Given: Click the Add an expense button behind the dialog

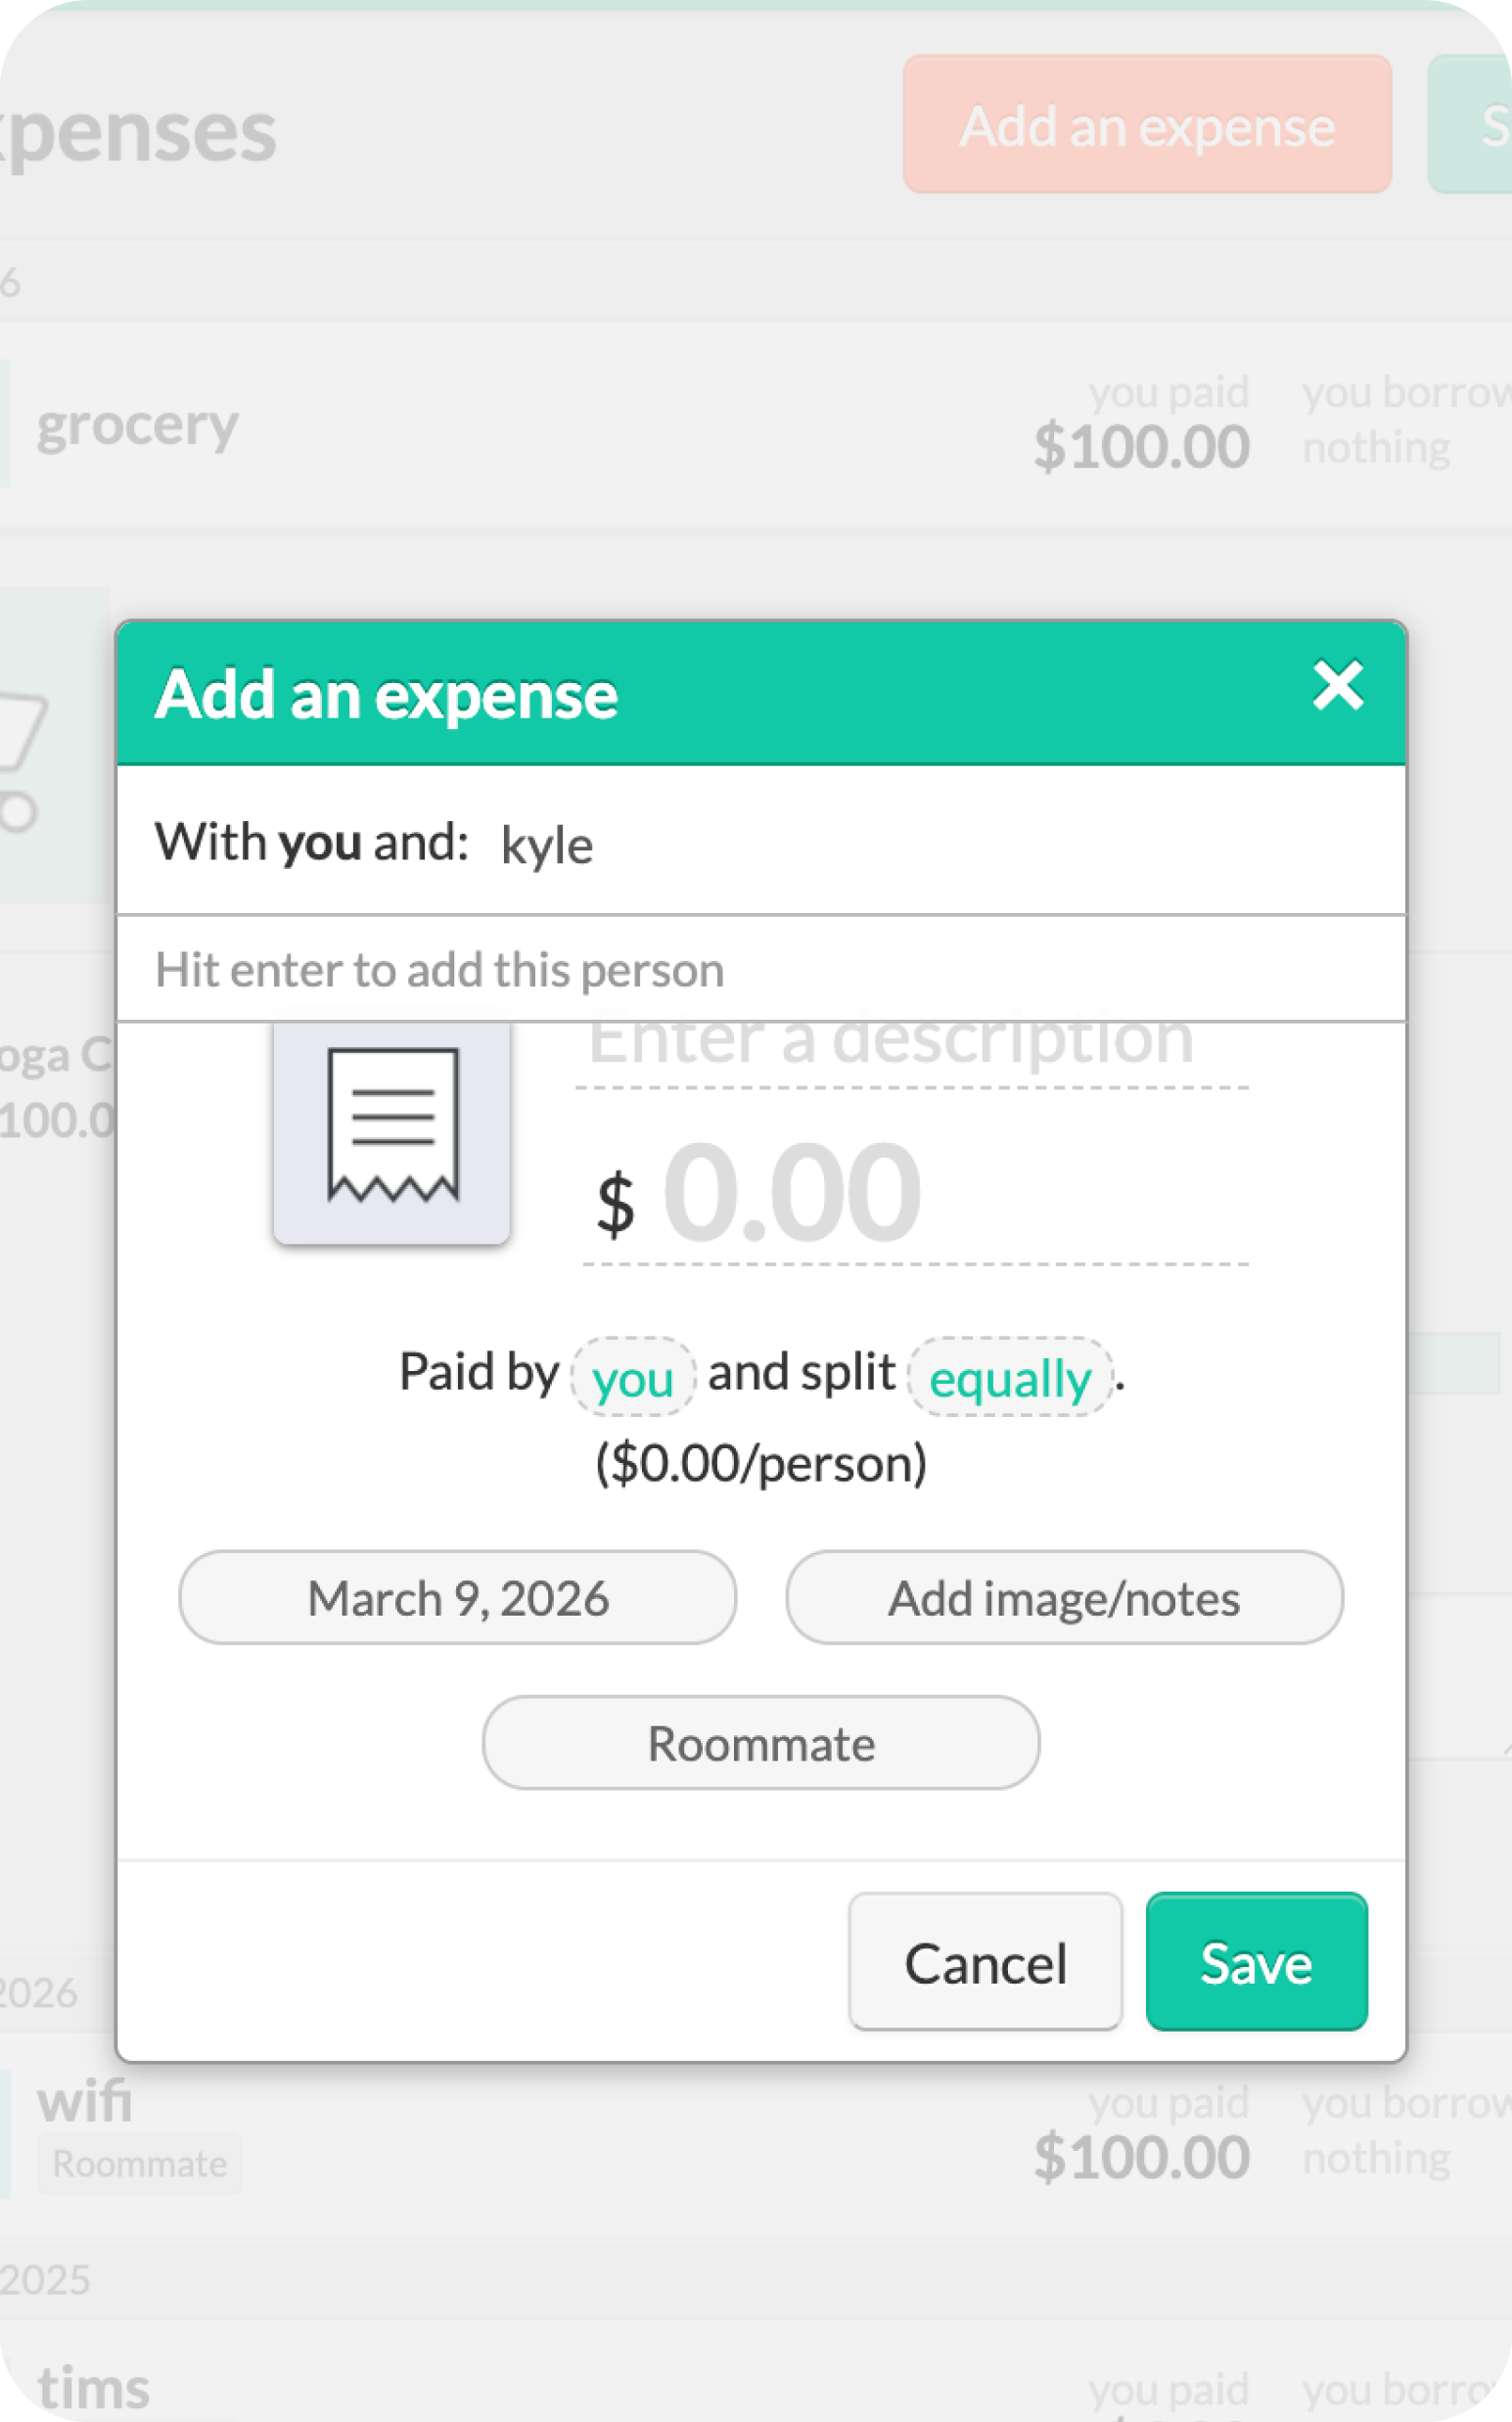Looking at the screenshot, I should tap(1146, 126).
